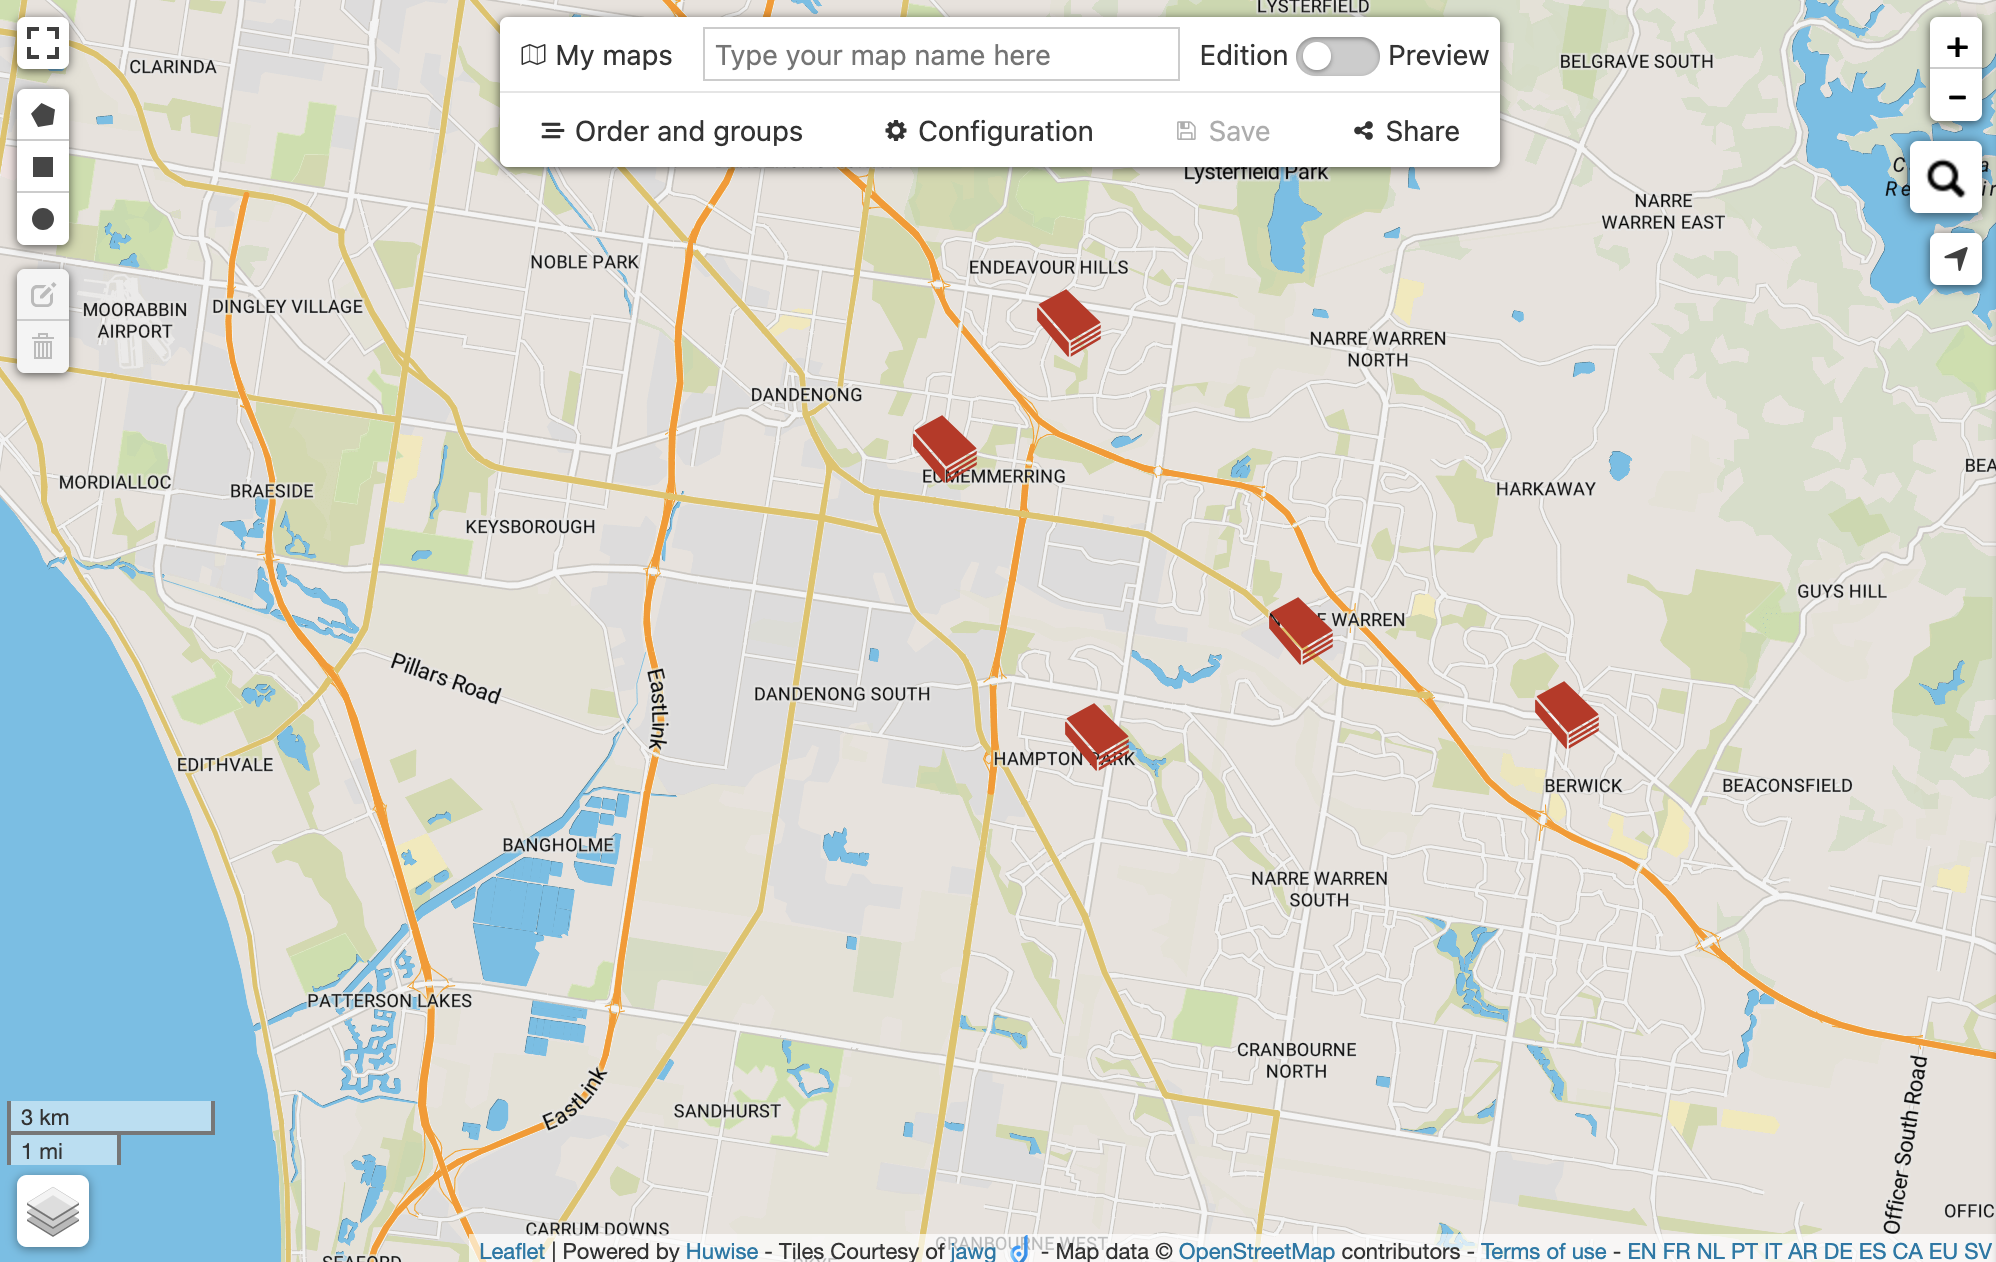
Task: Zoom in on the map
Action: (1956, 46)
